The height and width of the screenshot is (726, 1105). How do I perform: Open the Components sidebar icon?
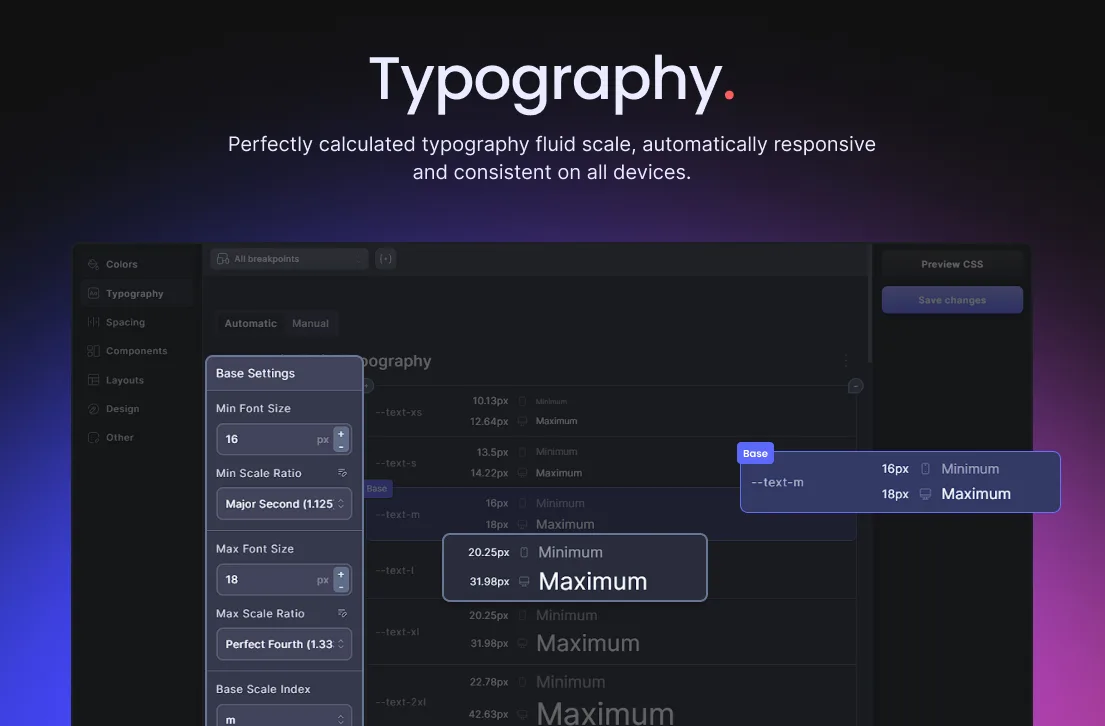pyautogui.click(x=93, y=351)
